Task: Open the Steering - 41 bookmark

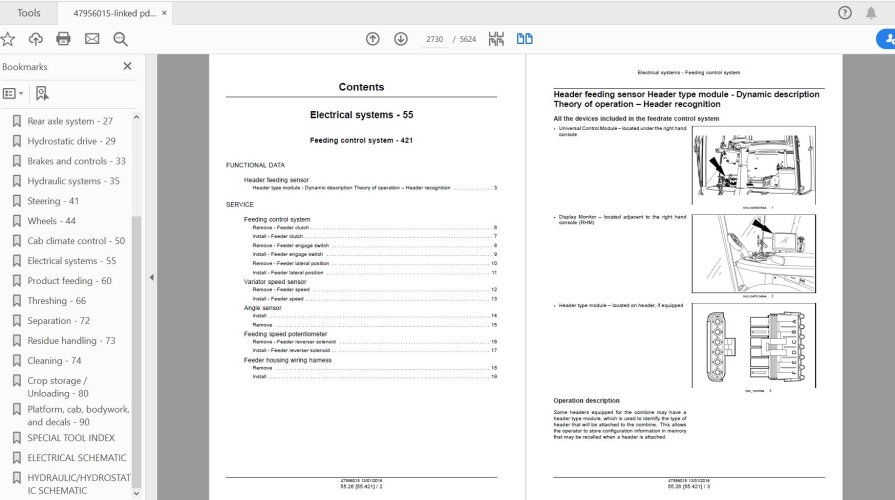Action: click(53, 201)
